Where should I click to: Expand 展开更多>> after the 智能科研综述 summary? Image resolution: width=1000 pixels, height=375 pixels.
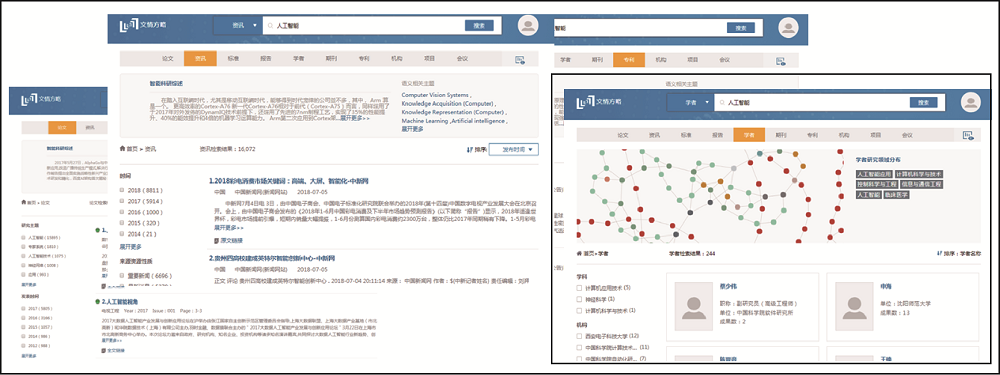354,119
